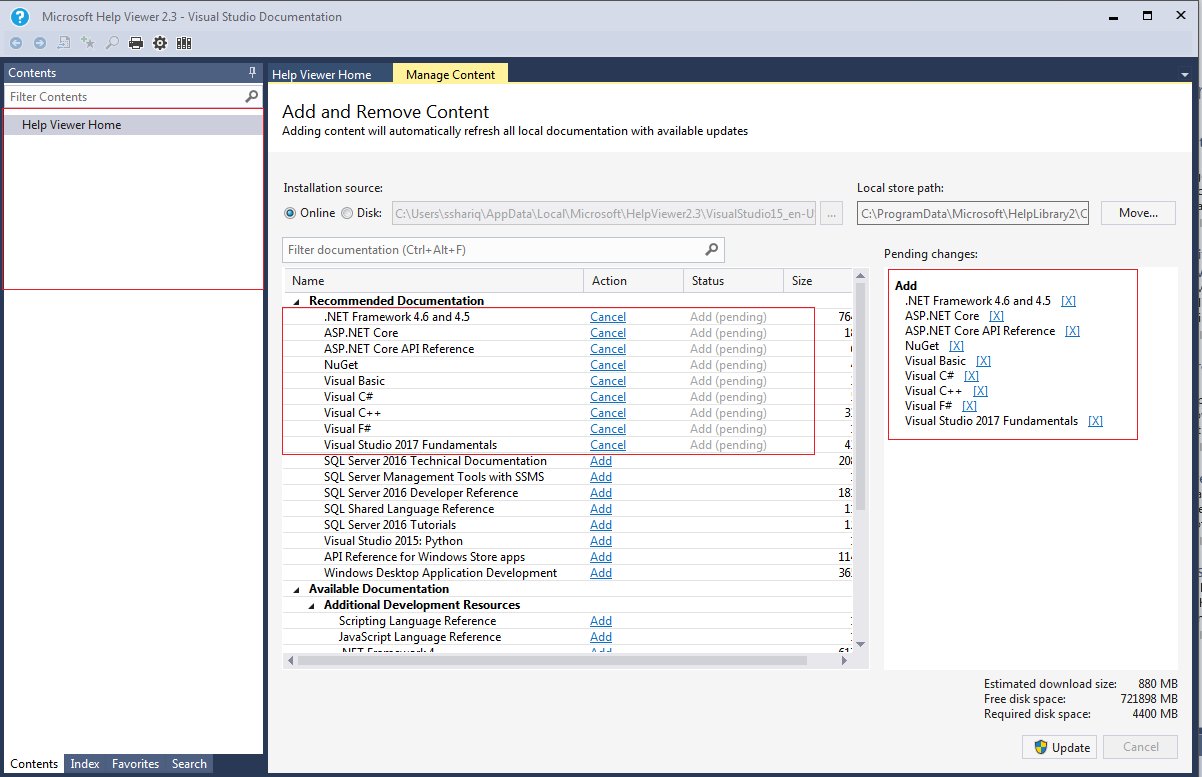Remove Visual Basic pending [X]

[x=983, y=361]
